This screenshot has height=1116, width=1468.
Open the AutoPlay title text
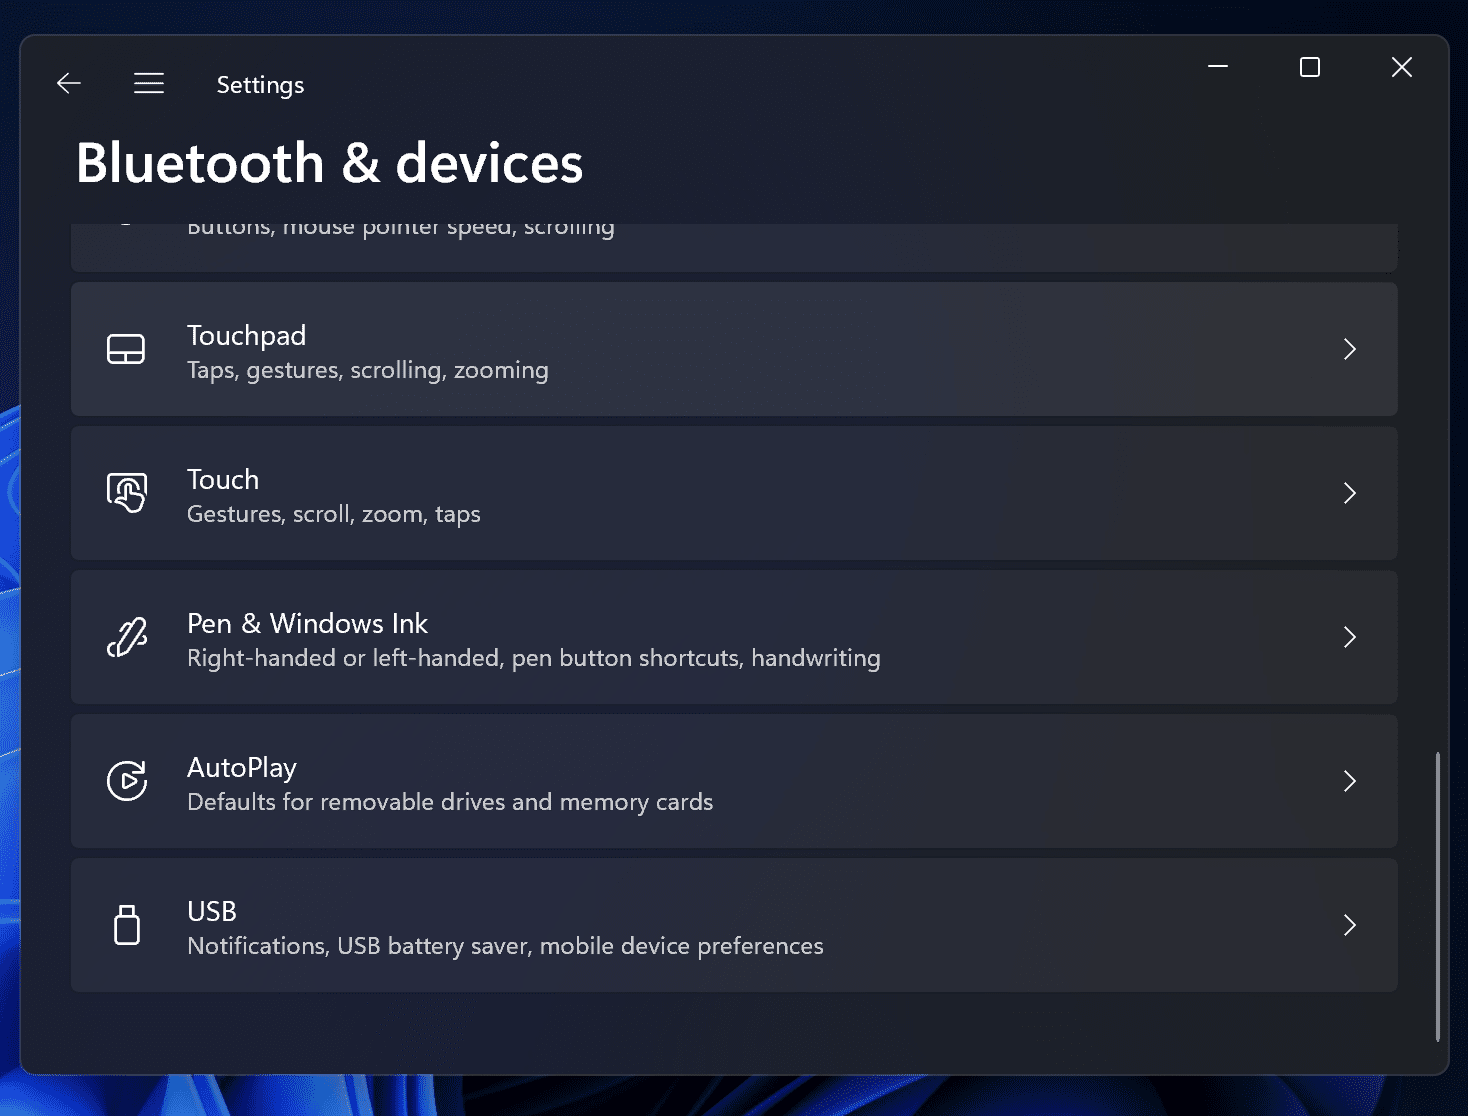242,768
